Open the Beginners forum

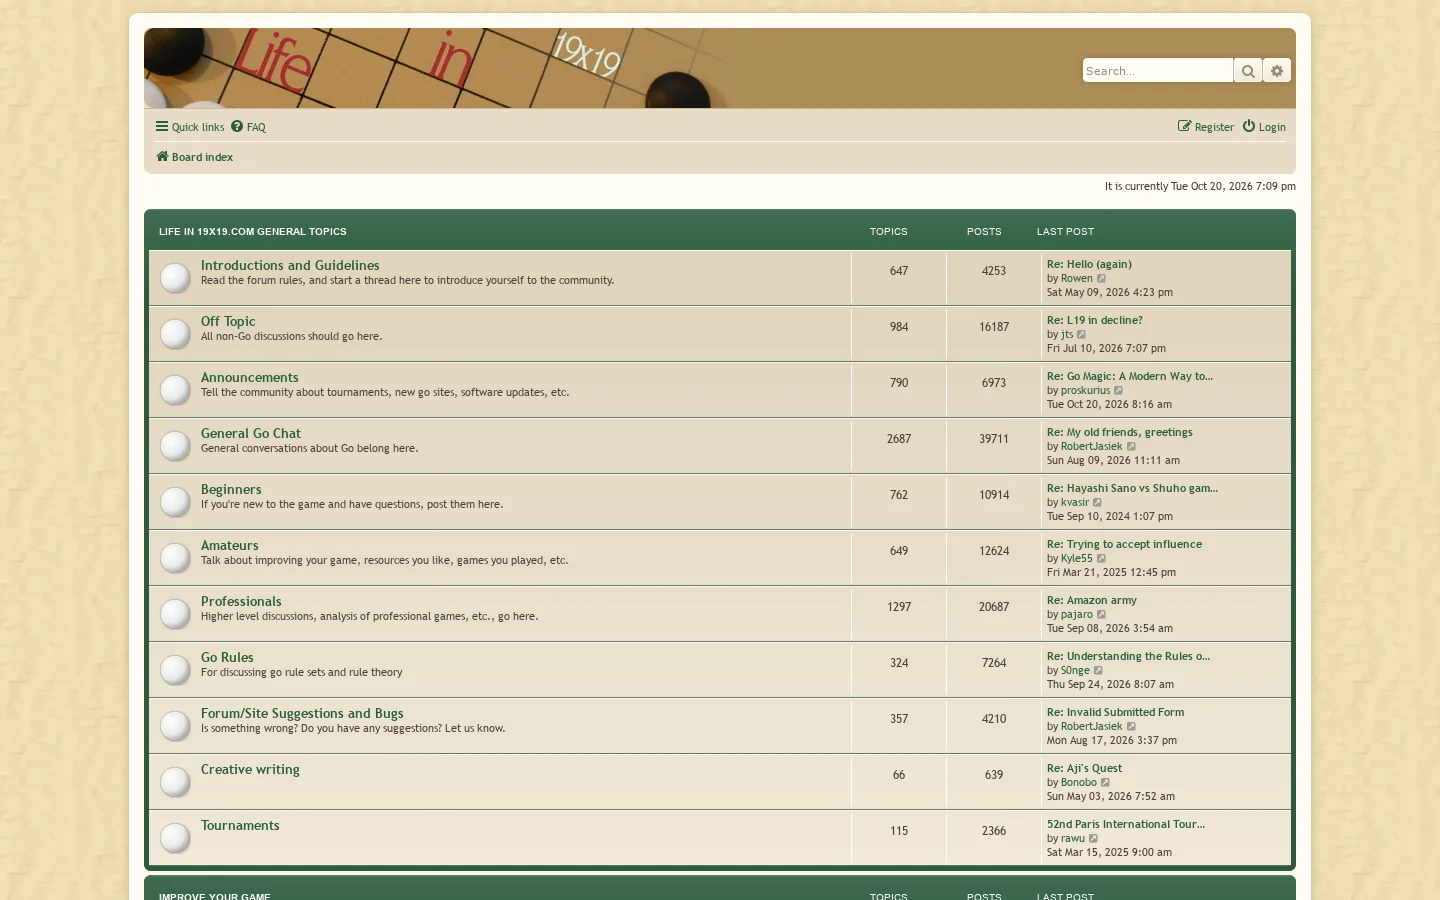click(x=231, y=489)
